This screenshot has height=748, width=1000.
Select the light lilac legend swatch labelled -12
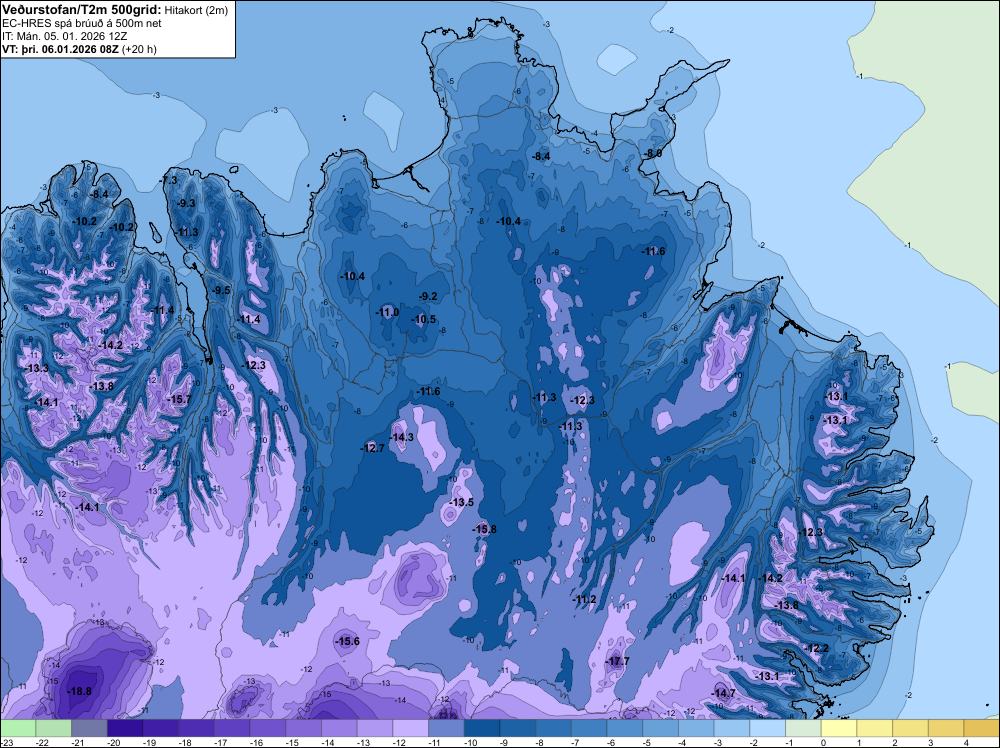pos(411,728)
